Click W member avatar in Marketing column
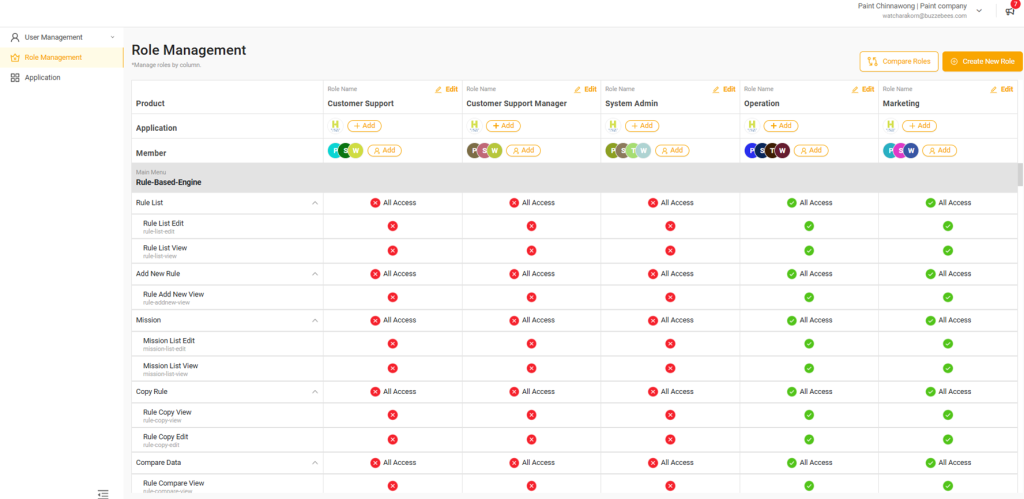This screenshot has height=499, width=1024. 911,150
